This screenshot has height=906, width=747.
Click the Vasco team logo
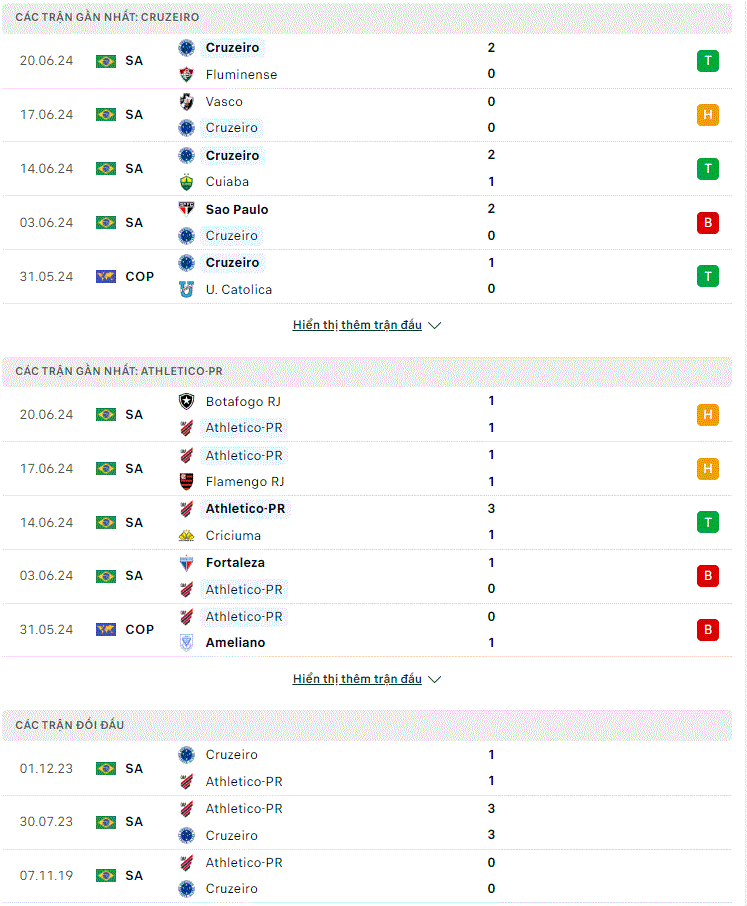[x=186, y=102]
